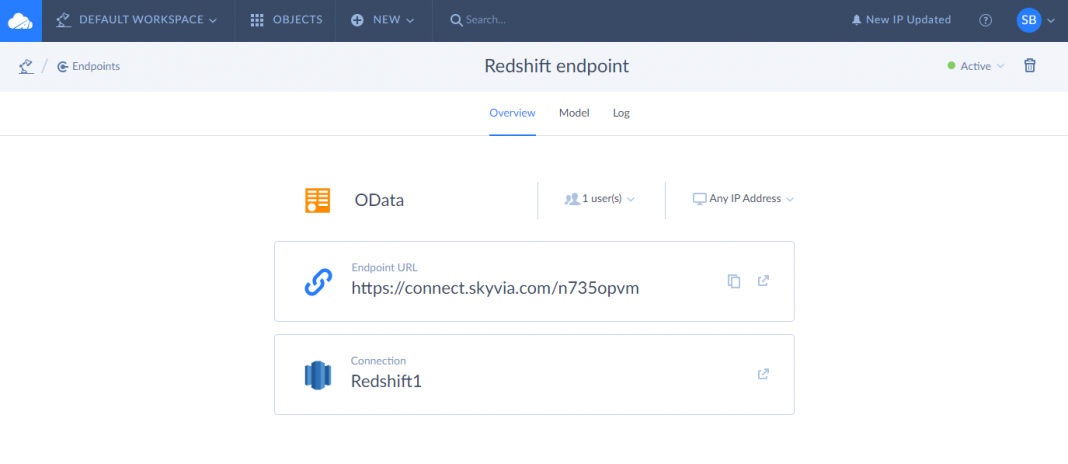Open endpoint URL in new tab icon
1068x464 pixels.
click(763, 281)
